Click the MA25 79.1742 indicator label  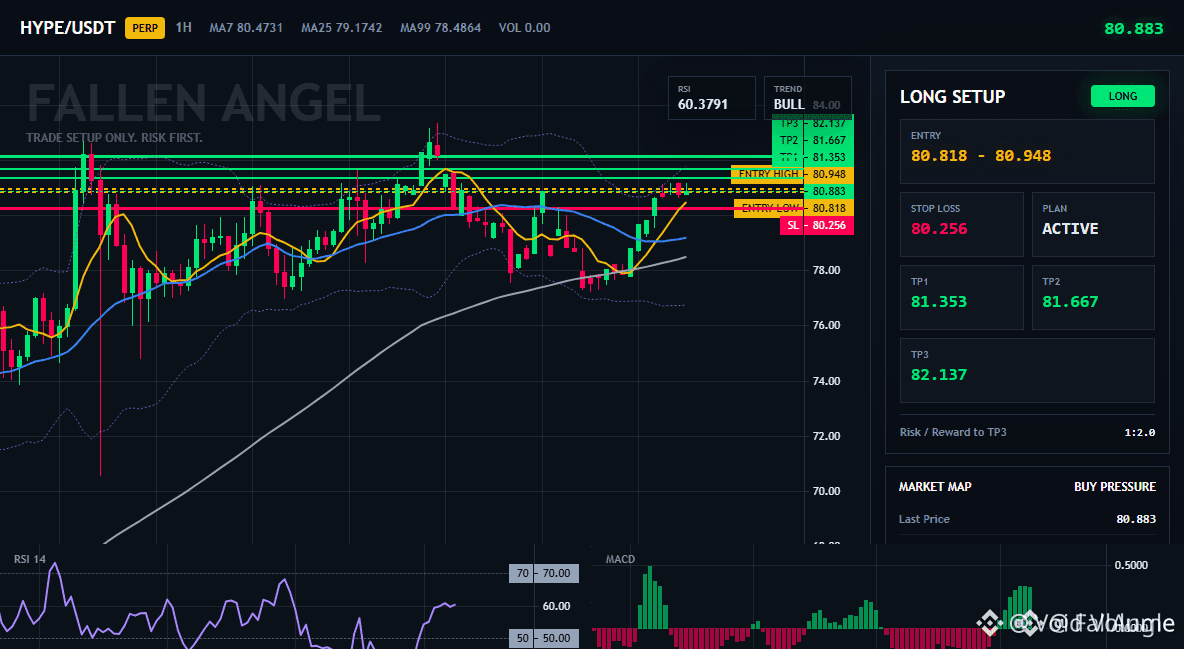(341, 28)
